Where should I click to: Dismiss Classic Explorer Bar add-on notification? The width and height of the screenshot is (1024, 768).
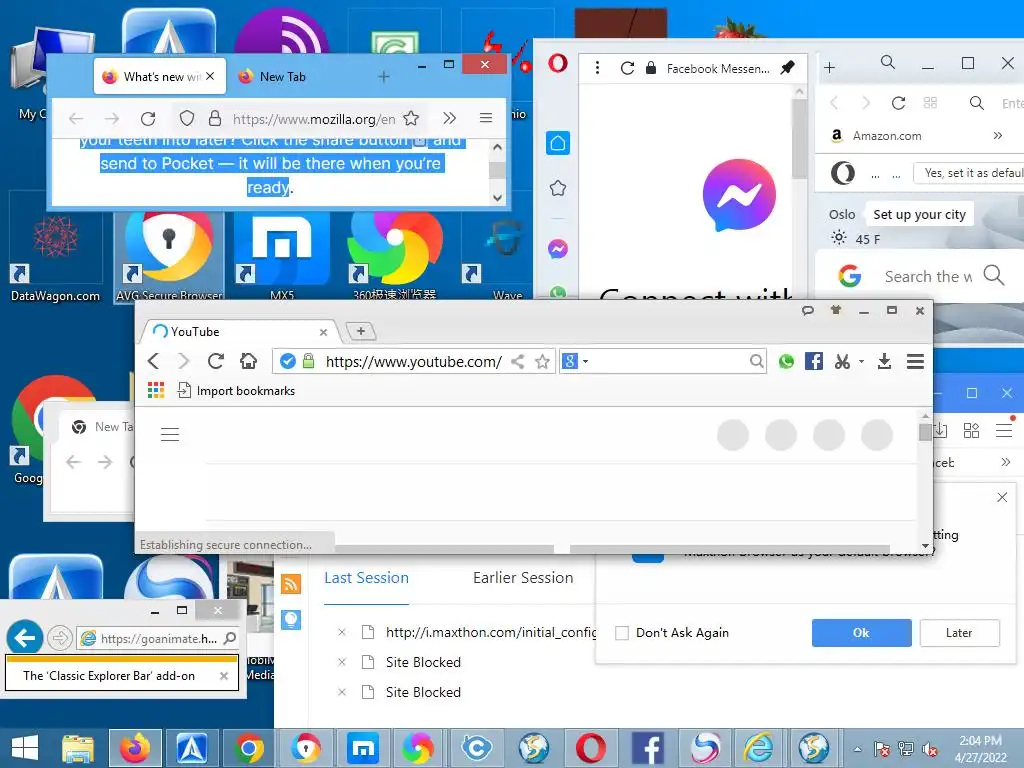[224, 676]
